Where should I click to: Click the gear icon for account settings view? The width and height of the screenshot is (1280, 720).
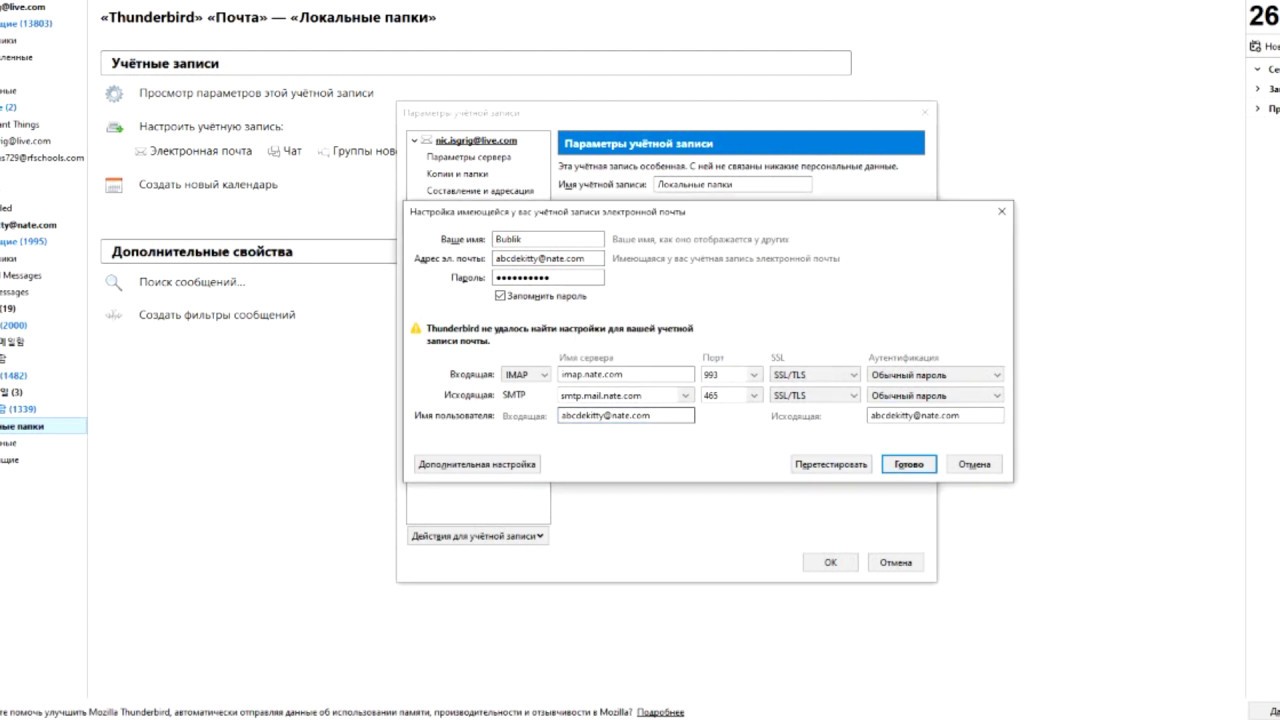click(114, 93)
